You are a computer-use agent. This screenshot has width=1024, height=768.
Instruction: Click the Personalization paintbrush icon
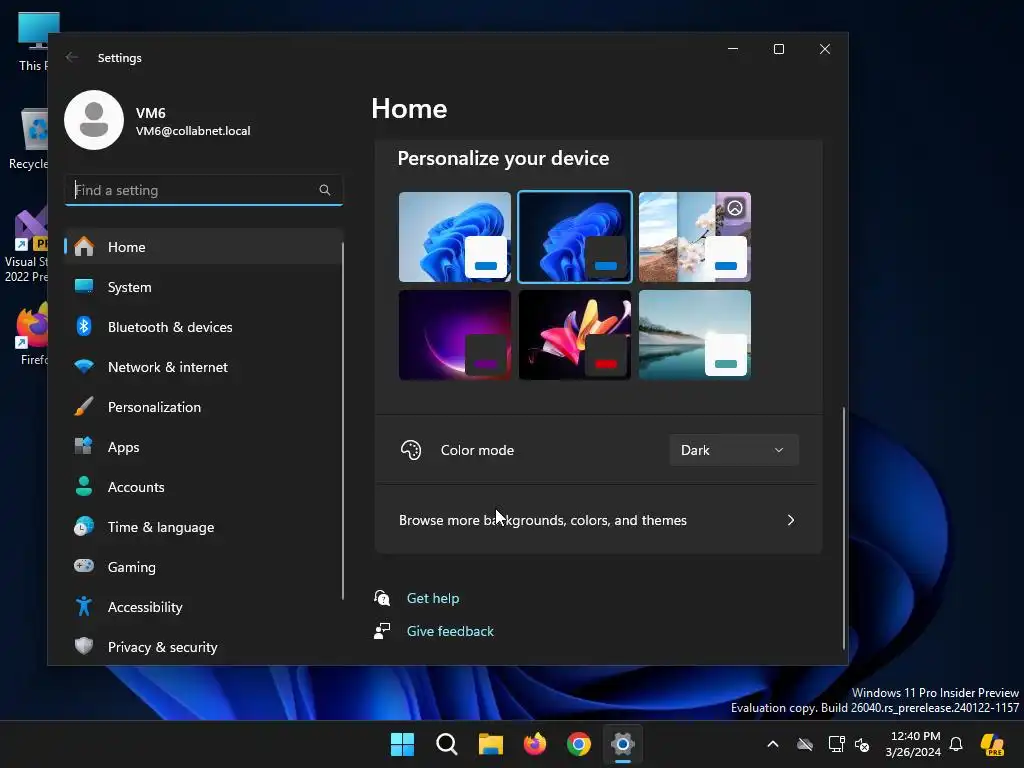click(x=84, y=407)
